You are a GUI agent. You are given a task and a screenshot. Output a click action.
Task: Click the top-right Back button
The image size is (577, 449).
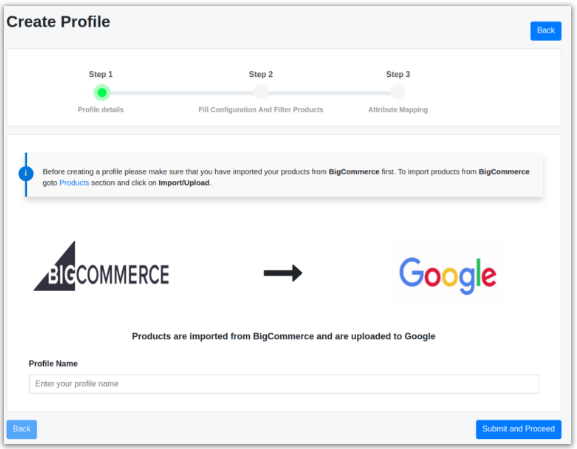click(546, 31)
